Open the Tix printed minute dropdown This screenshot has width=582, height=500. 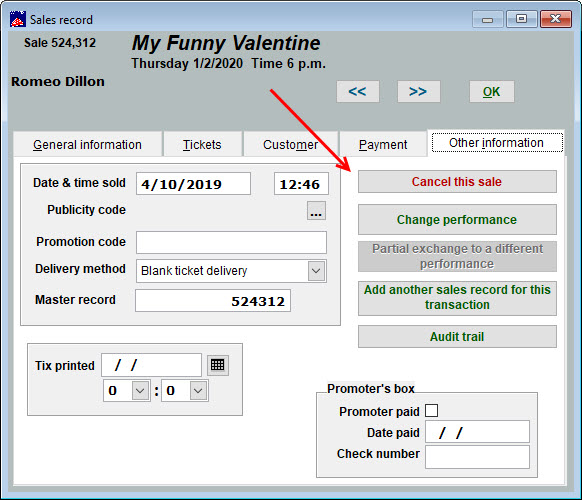point(198,390)
